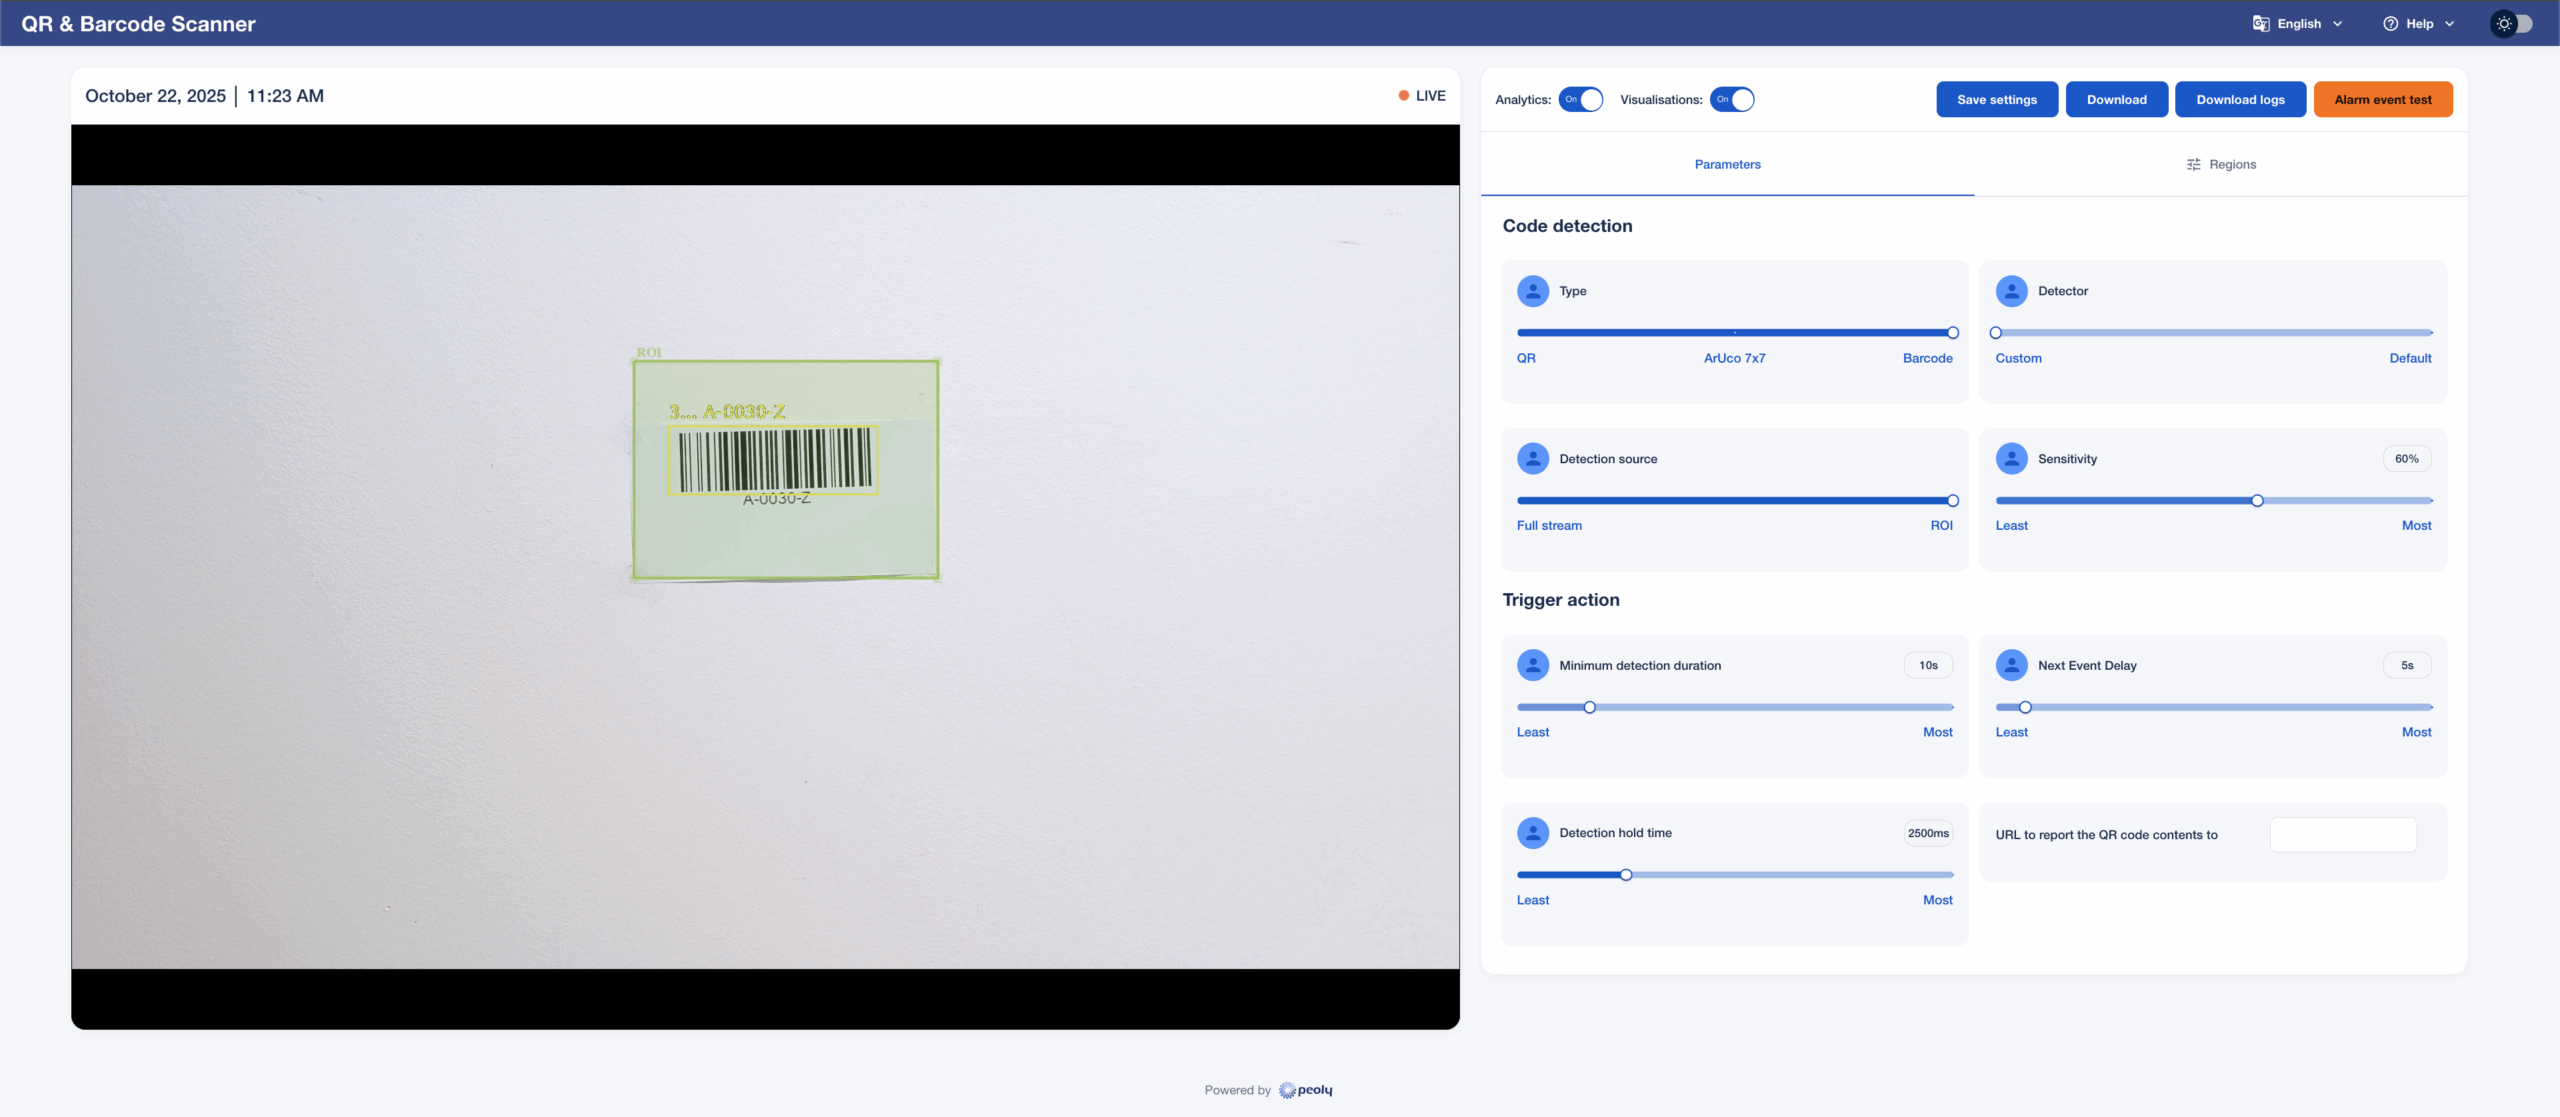2560x1117 pixels.
Task: Select the Parameters tab
Action: (x=1727, y=164)
